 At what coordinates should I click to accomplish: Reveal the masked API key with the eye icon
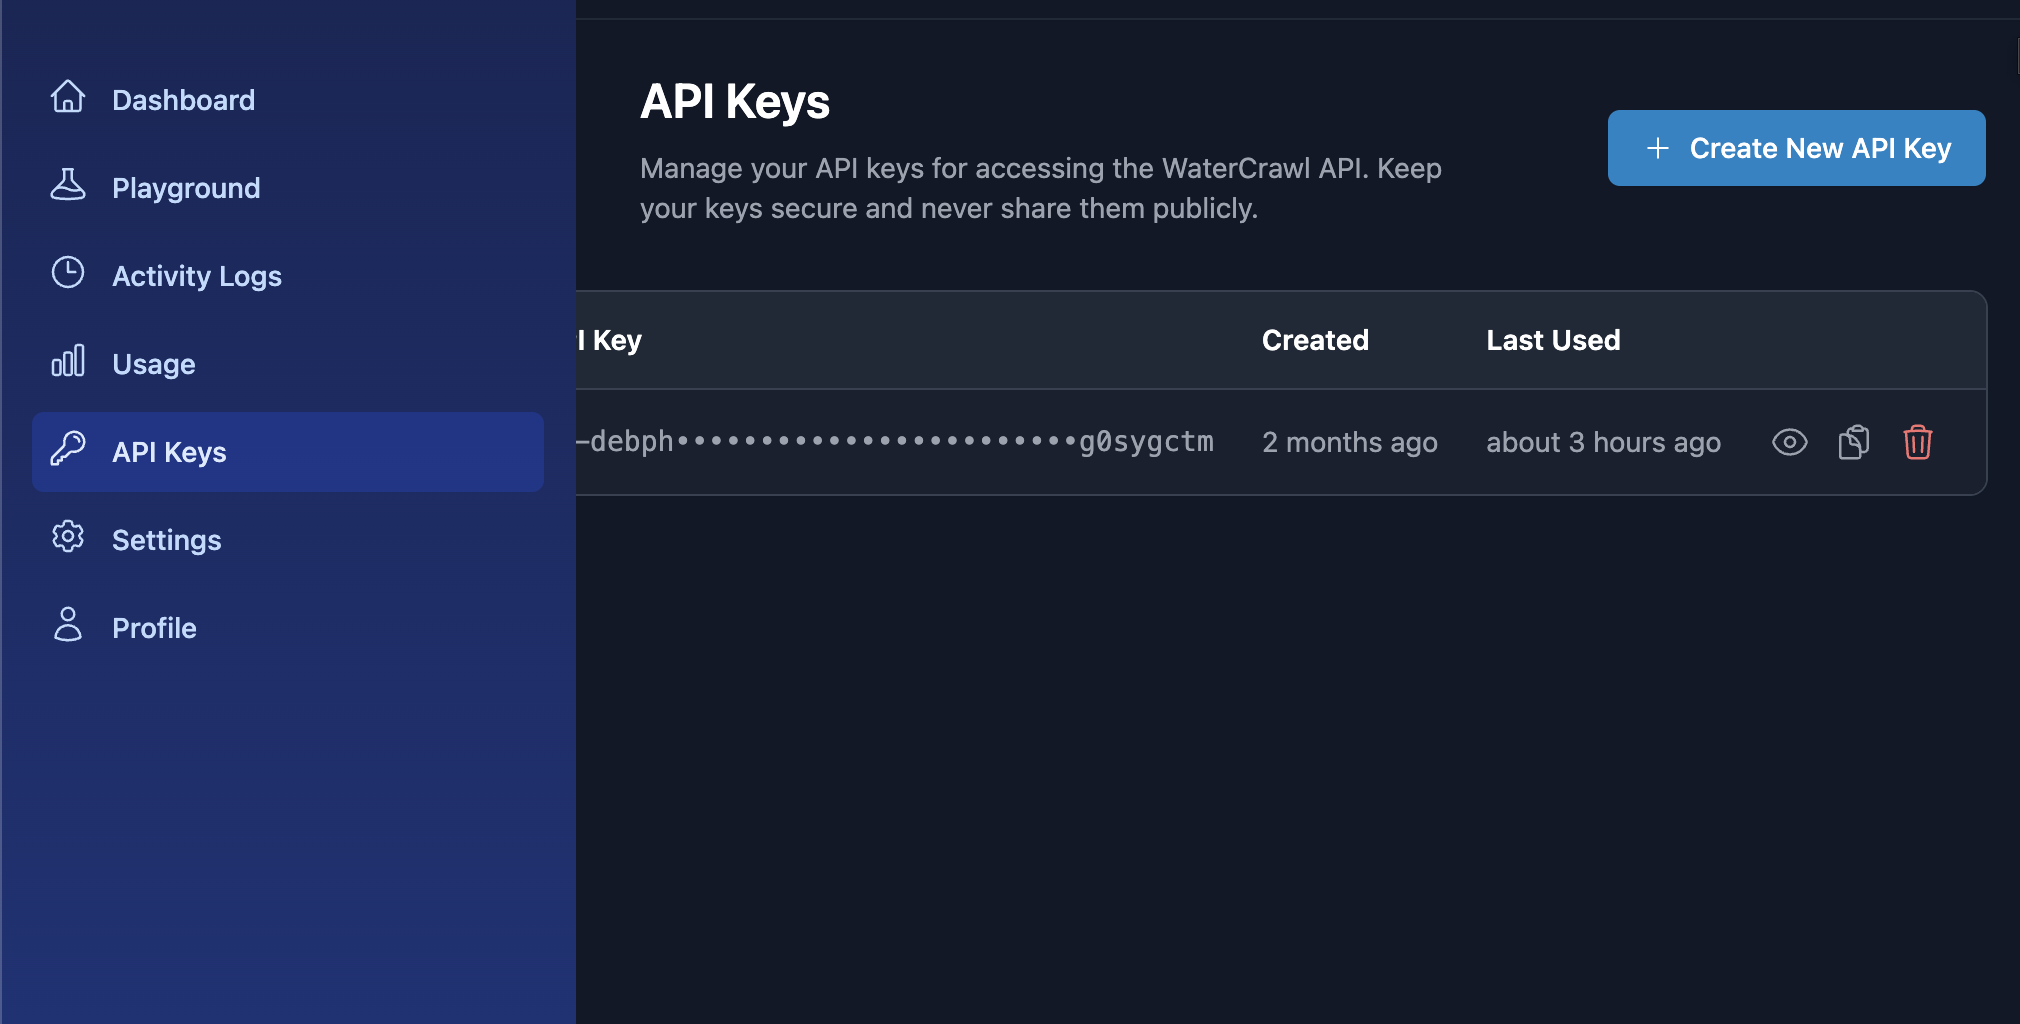pyautogui.click(x=1789, y=442)
